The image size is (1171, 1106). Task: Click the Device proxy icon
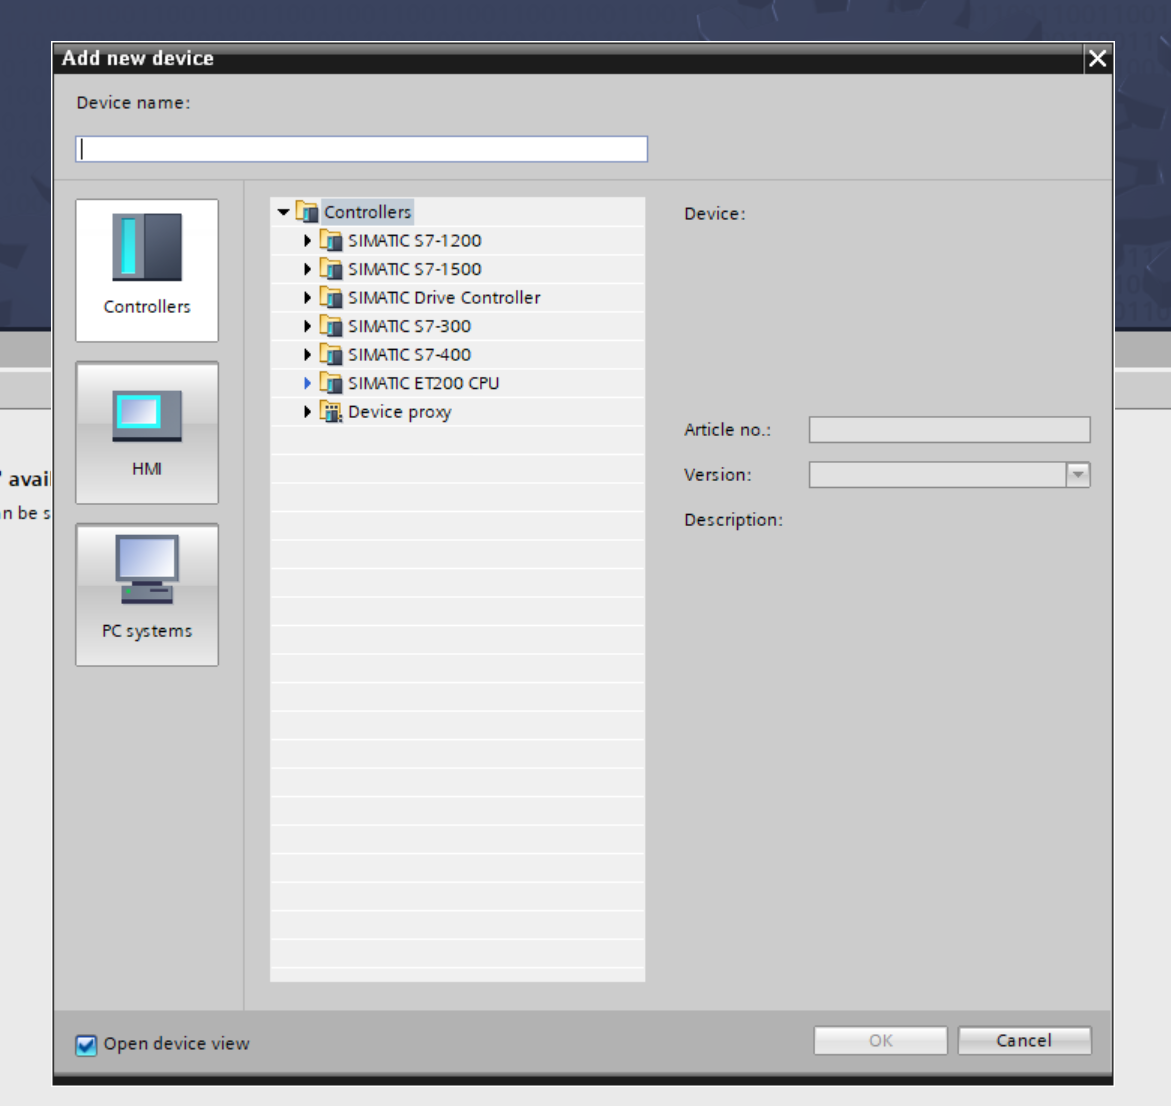click(x=331, y=411)
